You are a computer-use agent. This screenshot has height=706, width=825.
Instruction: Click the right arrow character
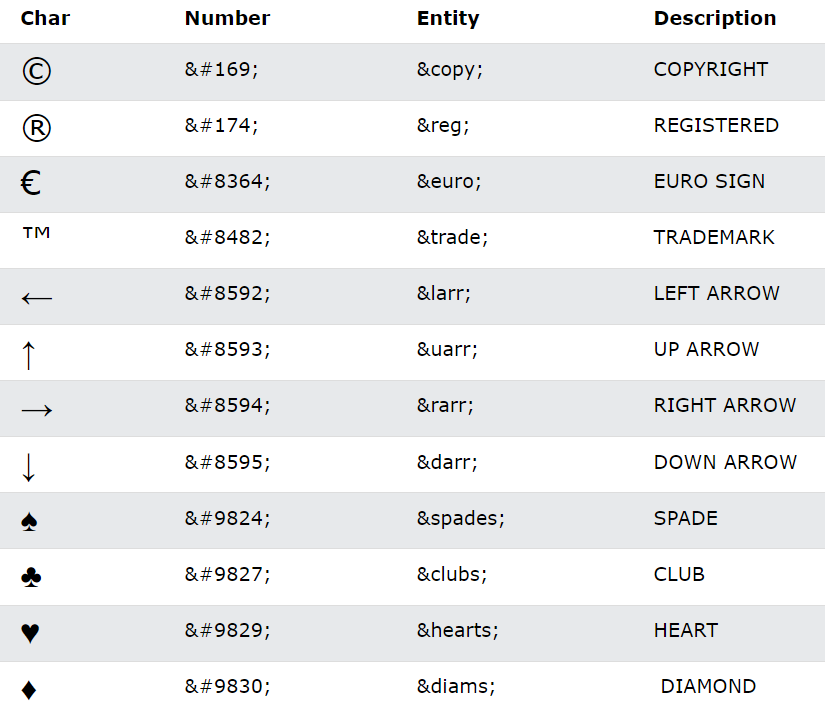point(36,409)
